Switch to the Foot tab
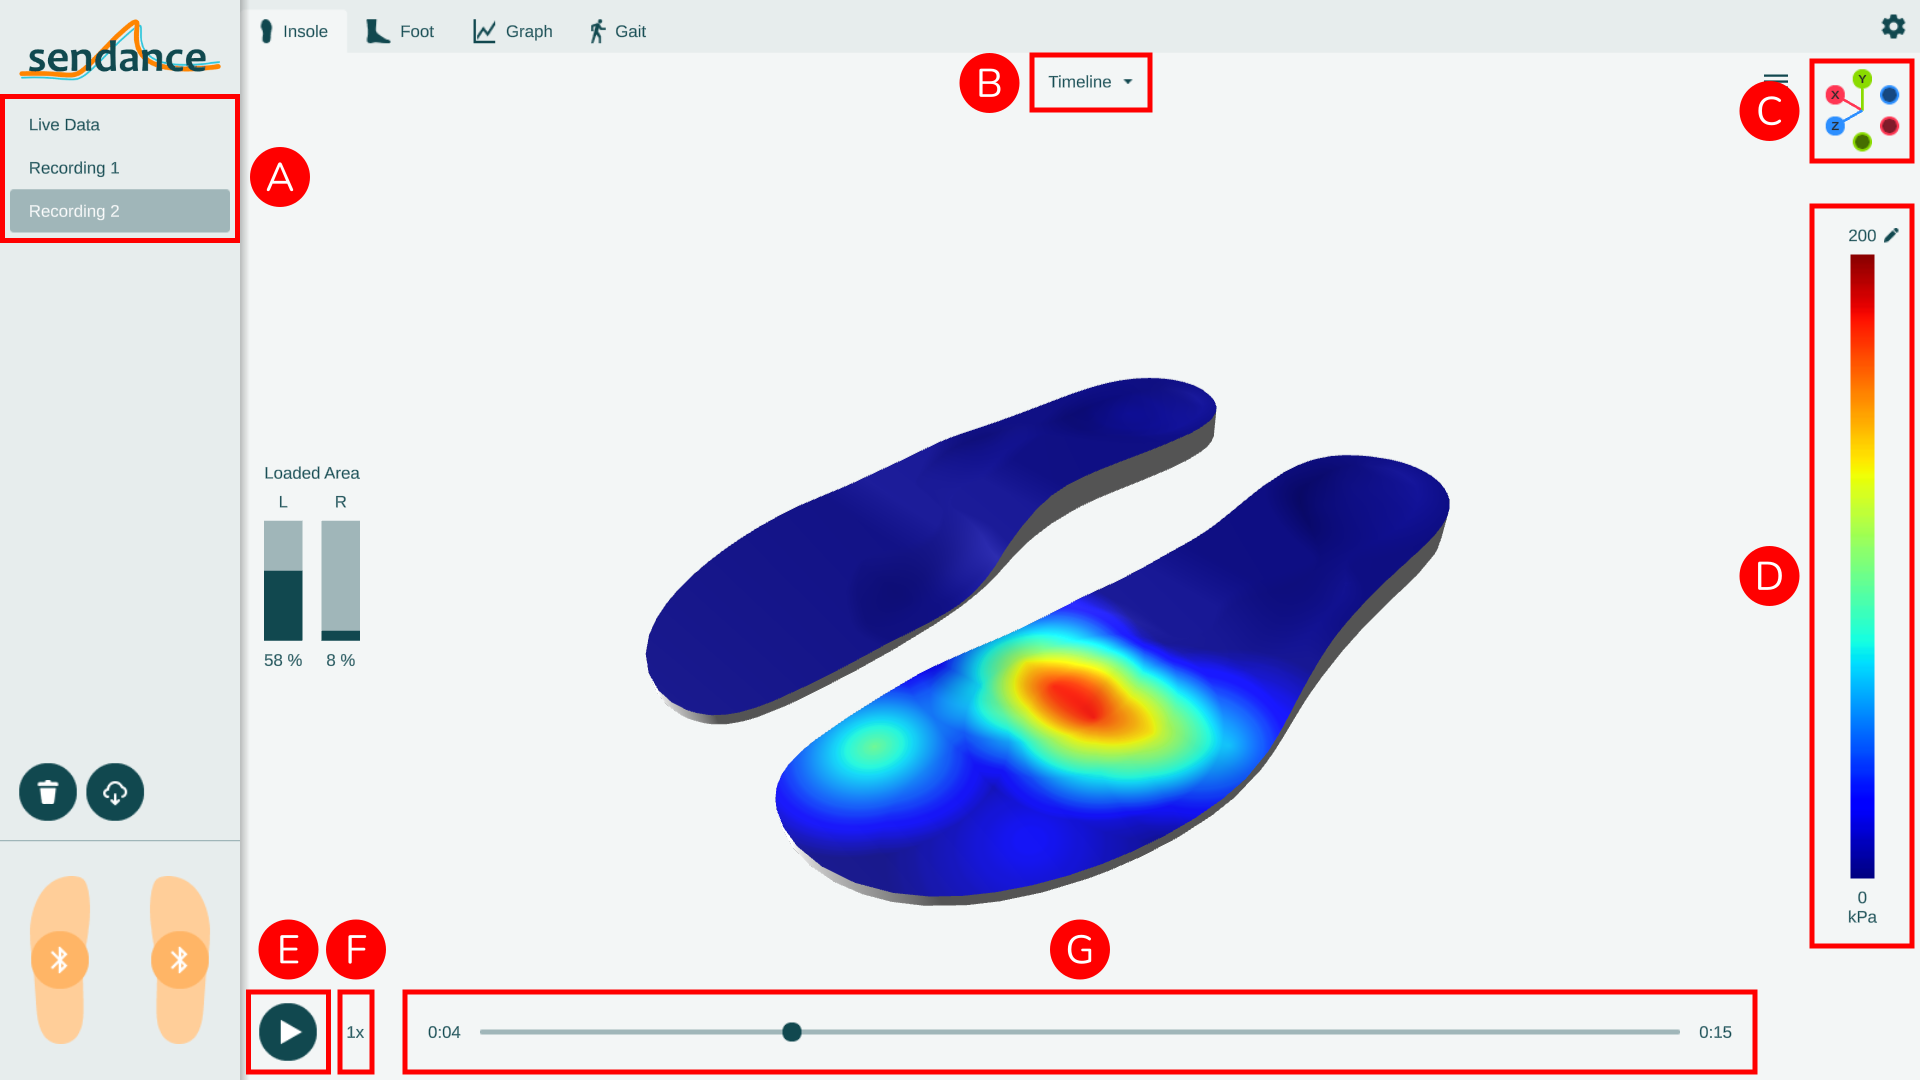This screenshot has height=1080, width=1920. tap(400, 31)
